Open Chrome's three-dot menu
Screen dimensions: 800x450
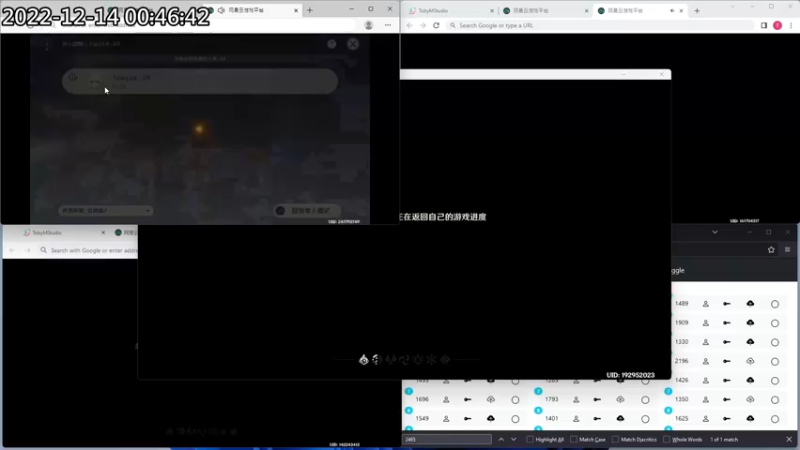click(791, 25)
